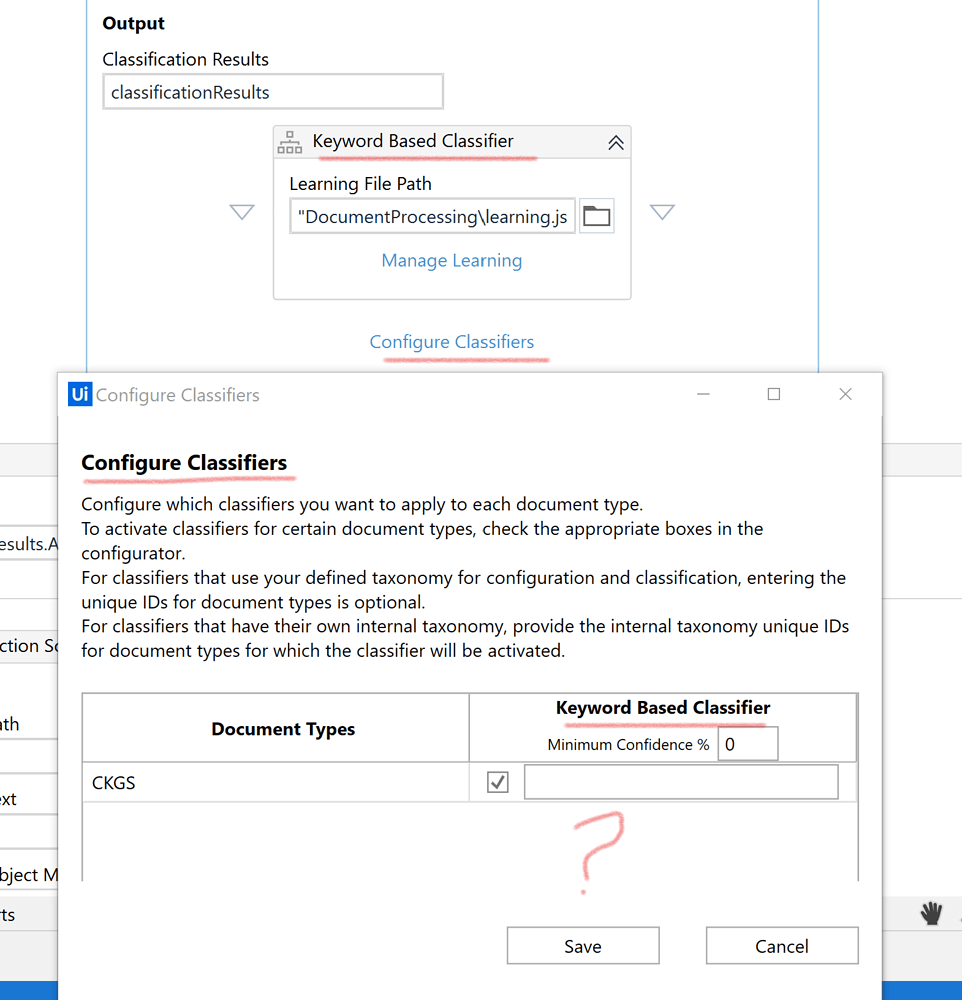Save the classifier configuration
The height and width of the screenshot is (1000, 962).
click(583, 945)
